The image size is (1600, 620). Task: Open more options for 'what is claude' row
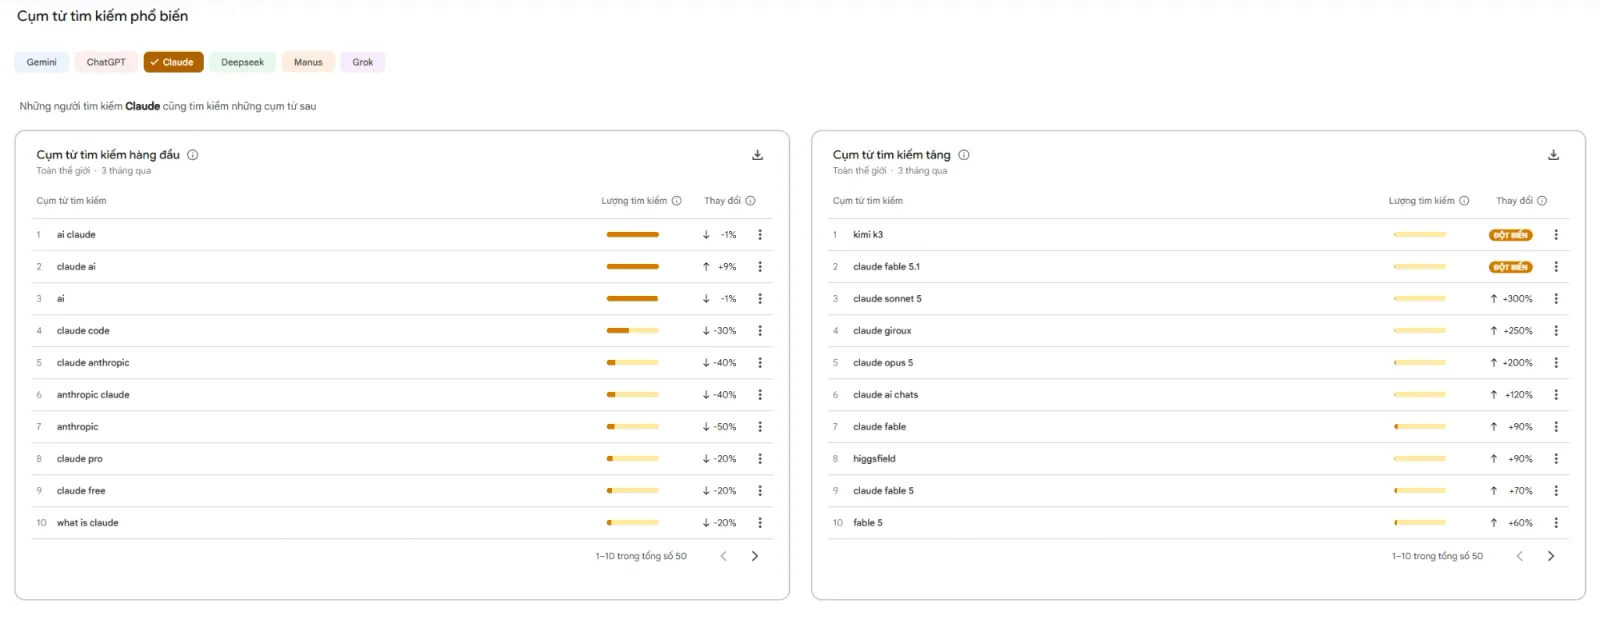click(760, 523)
